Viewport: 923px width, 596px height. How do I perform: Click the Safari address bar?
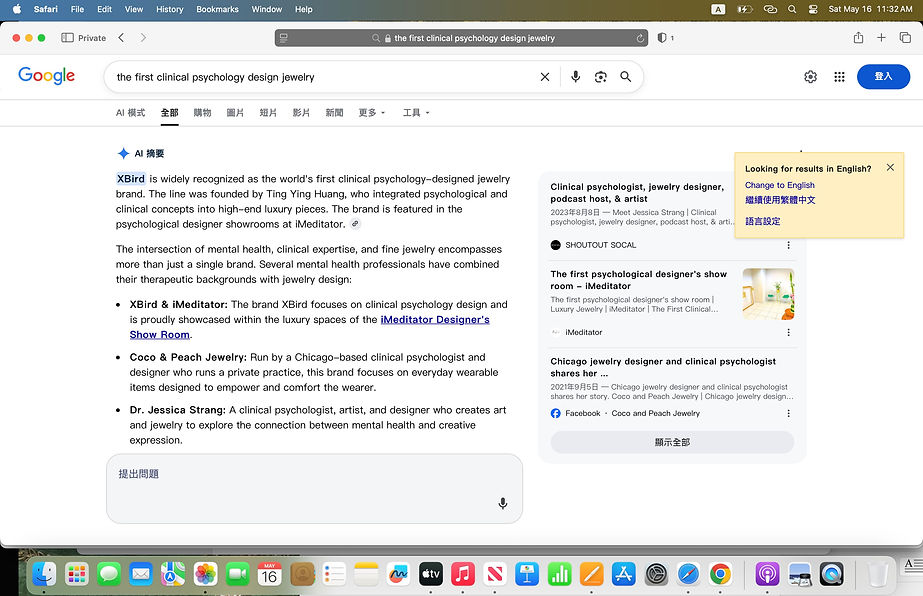(462, 38)
